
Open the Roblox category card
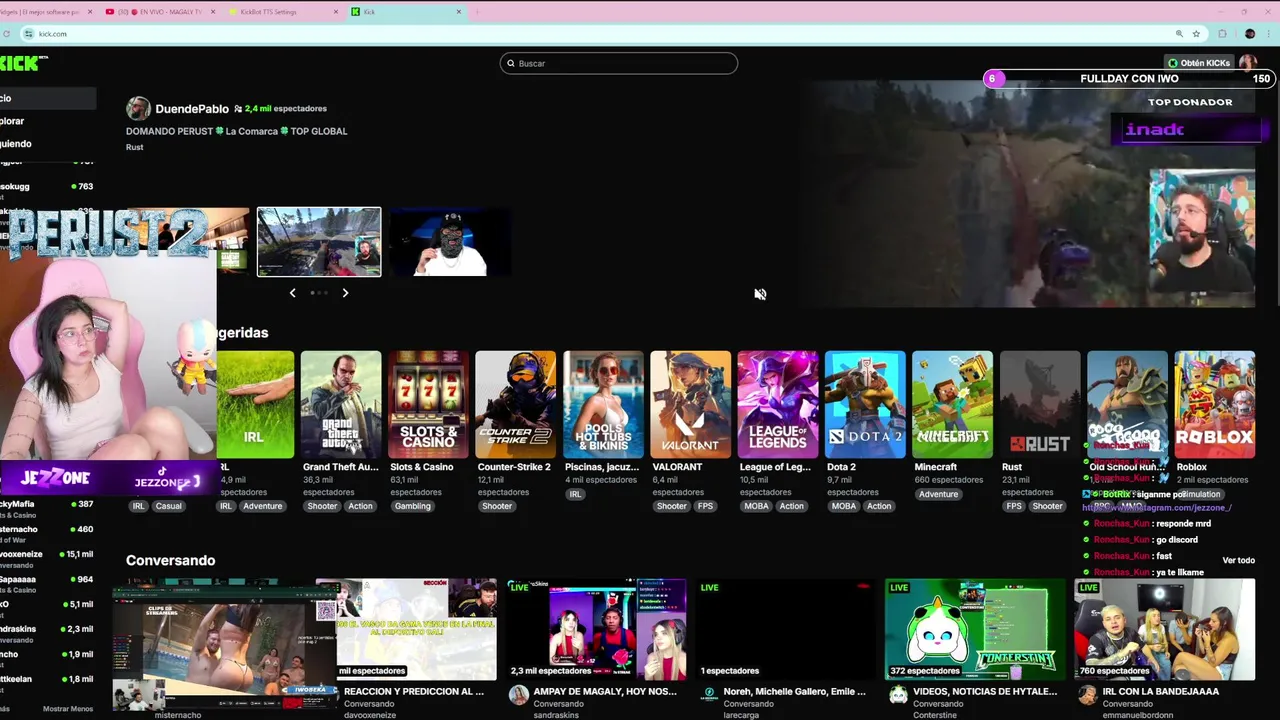pyautogui.click(x=1214, y=404)
